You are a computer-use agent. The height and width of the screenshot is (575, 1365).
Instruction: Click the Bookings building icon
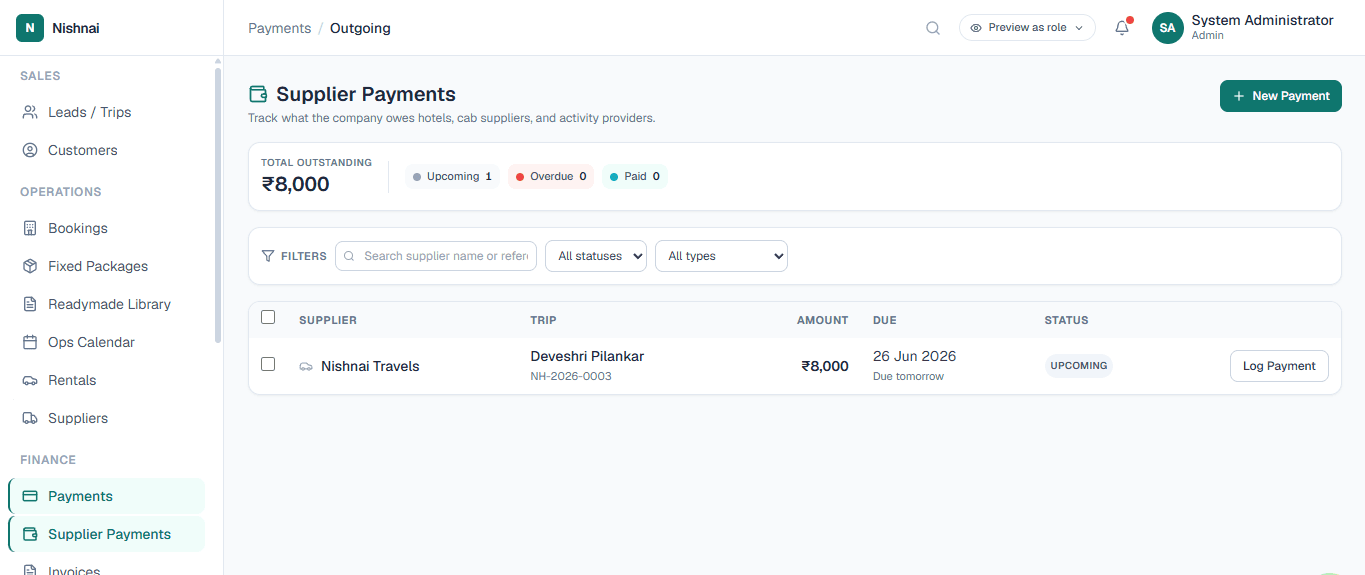point(30,228)
